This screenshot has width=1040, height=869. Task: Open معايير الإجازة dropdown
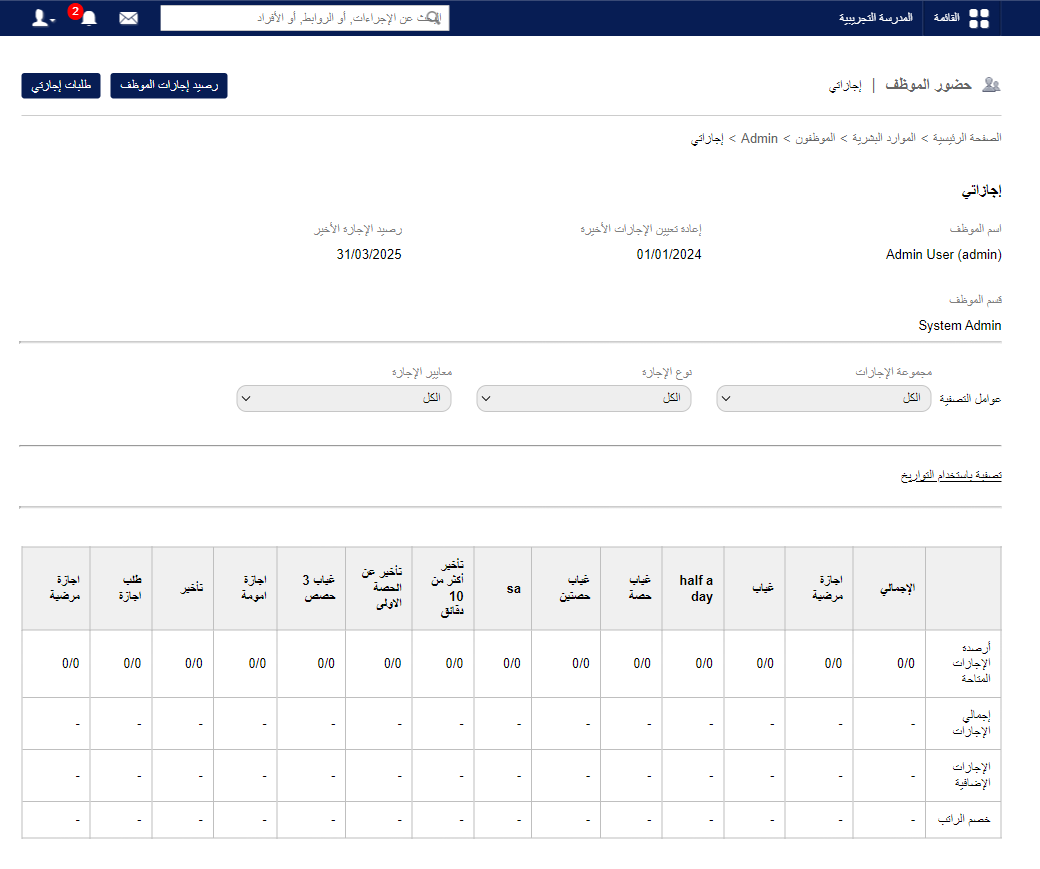[344, 398]
